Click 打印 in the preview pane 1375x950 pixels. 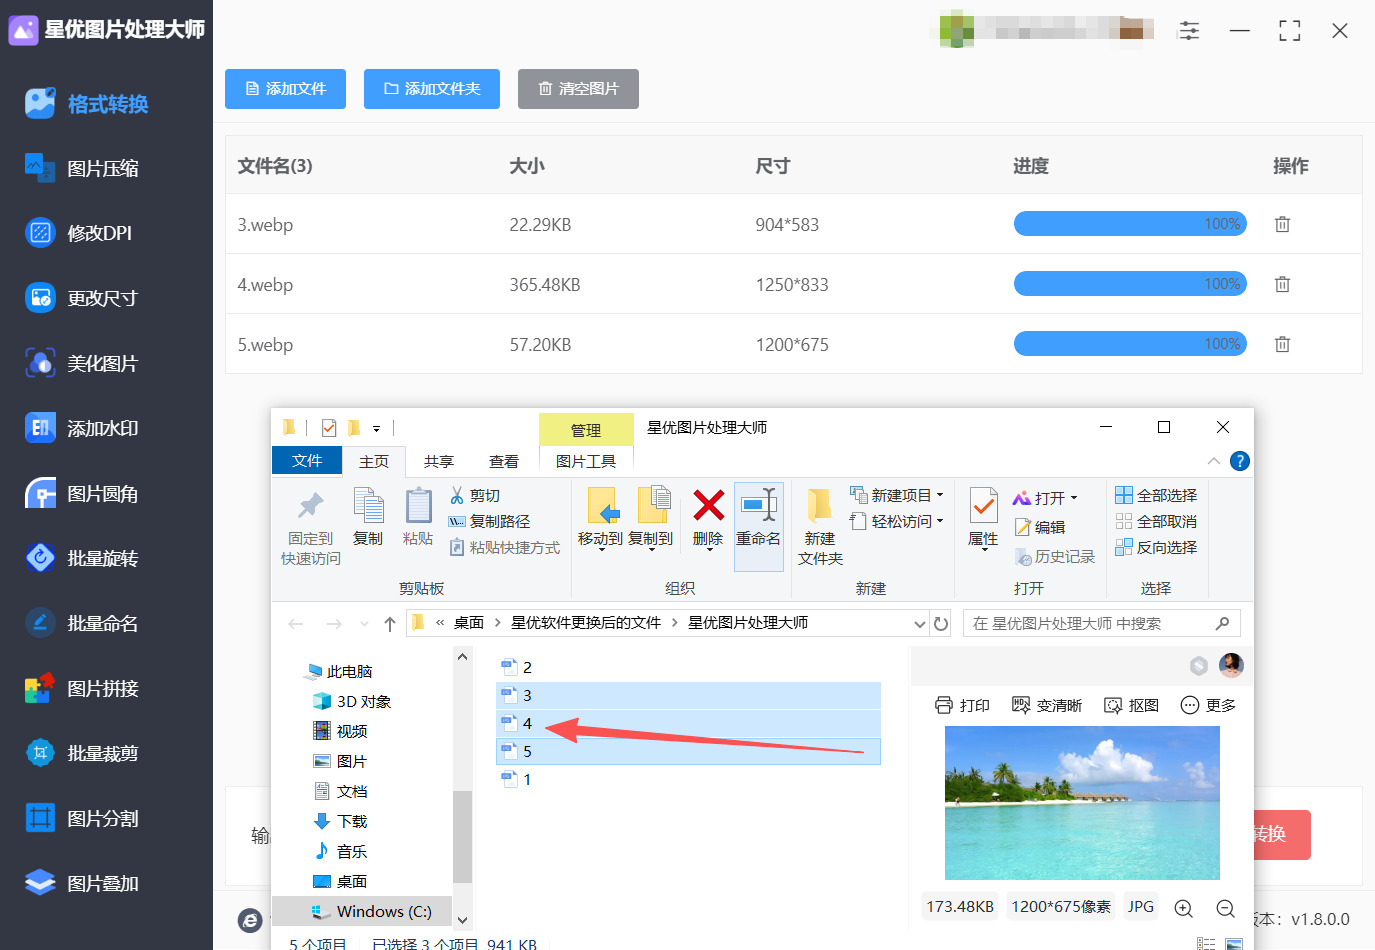point(962,705)
